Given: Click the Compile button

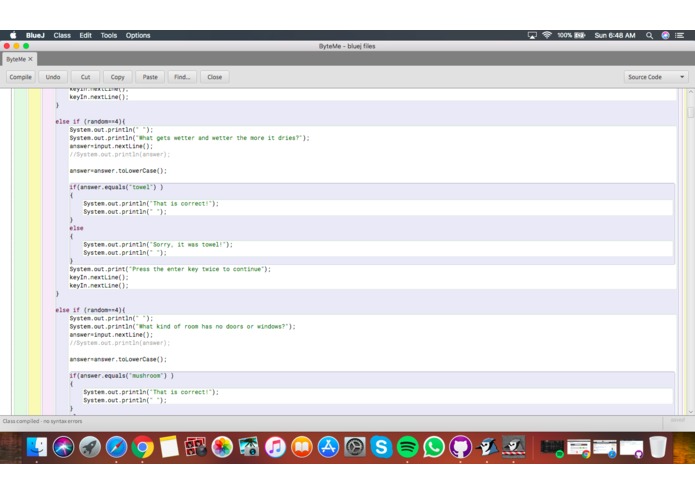Looking at the screenshot, I should pos(20,77).
